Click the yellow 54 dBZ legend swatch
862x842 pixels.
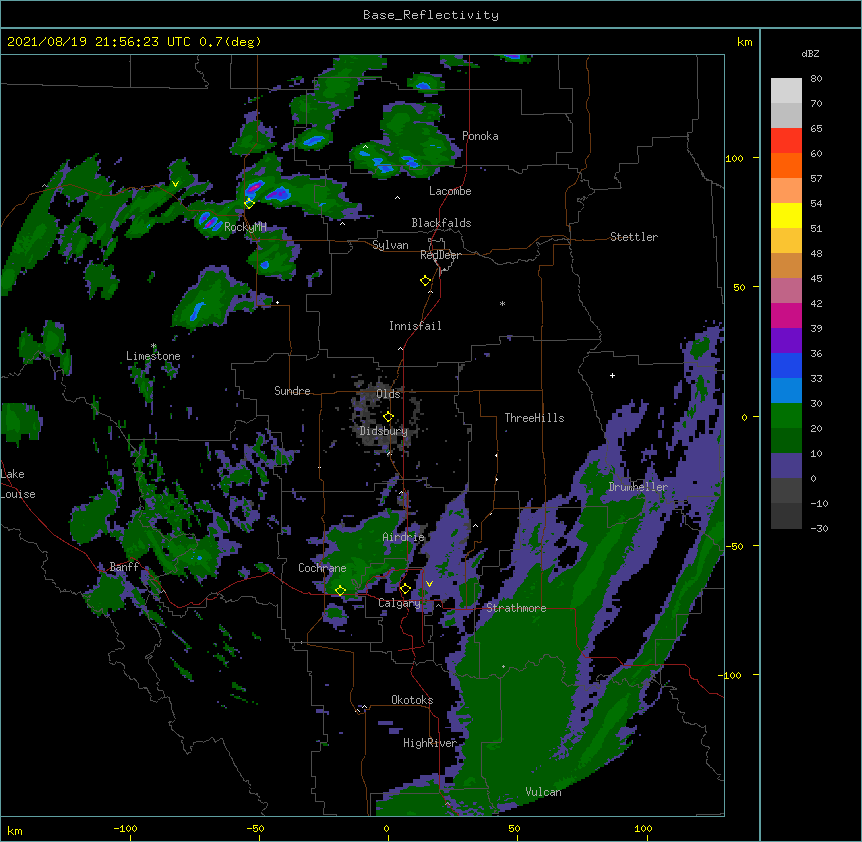[x=786, y=215]
